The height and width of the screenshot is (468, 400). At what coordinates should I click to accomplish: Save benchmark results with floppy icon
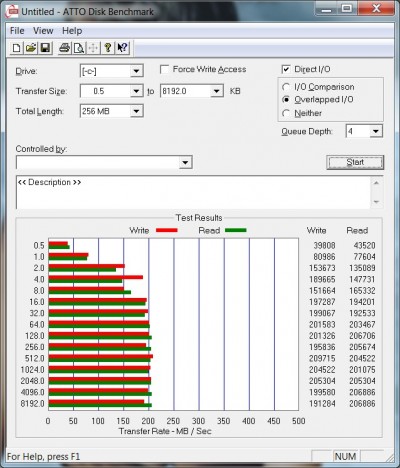[46, 48]
